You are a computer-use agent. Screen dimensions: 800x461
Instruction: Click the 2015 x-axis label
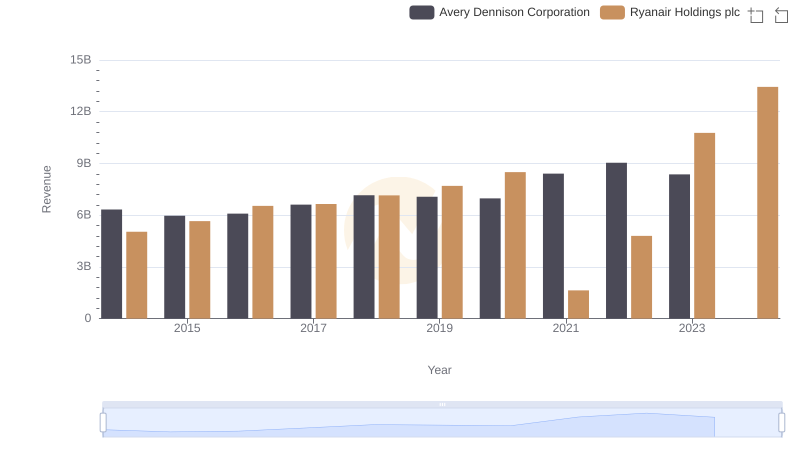coord(187,328)
